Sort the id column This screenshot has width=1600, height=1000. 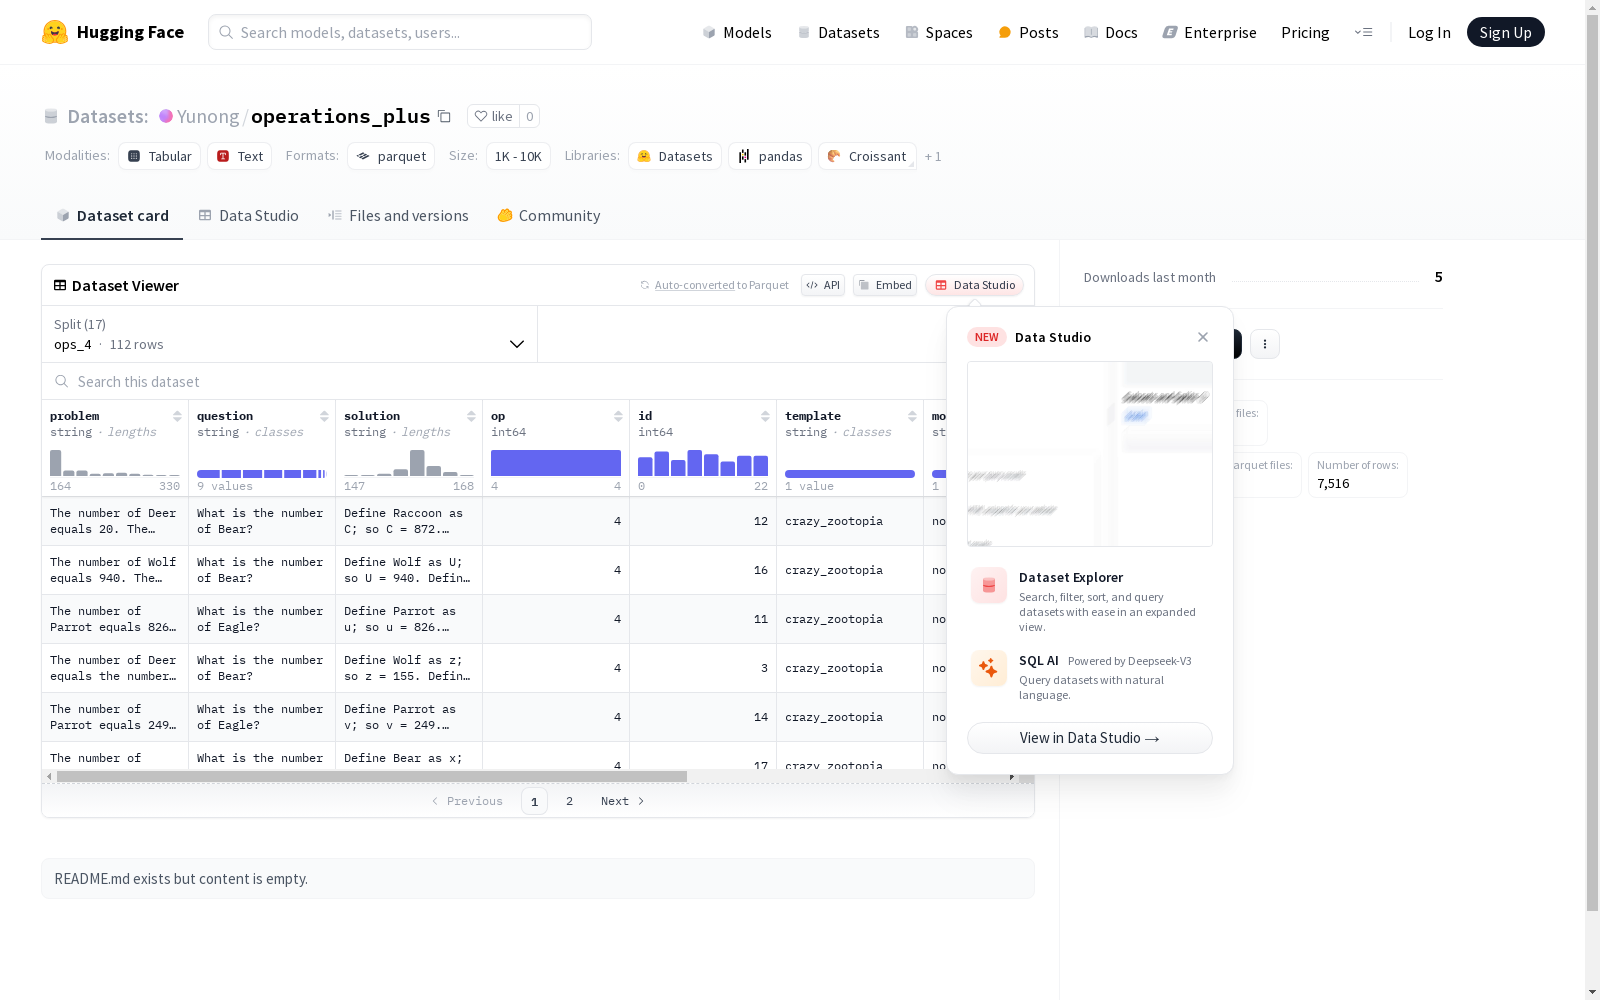tap(765, 416)
